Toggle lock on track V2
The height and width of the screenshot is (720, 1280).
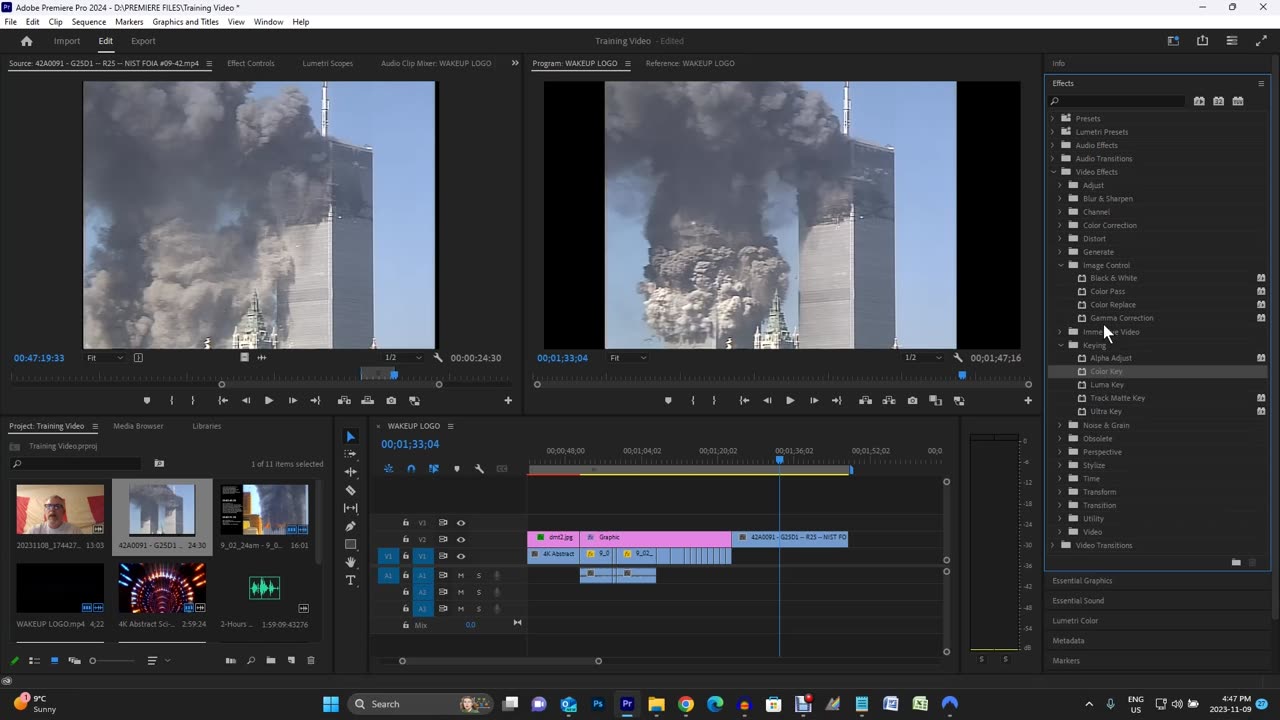click(x=405, y=539)
